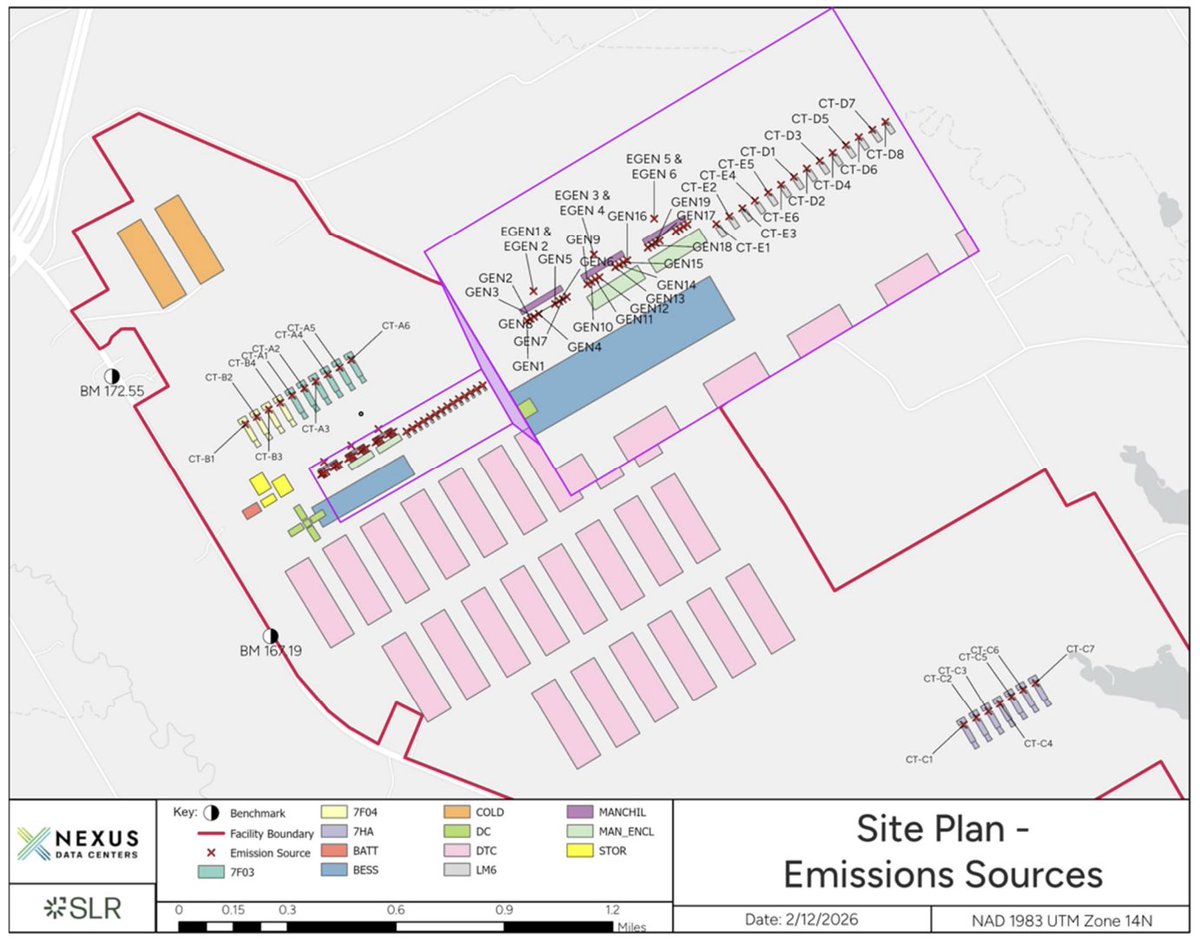Click the 'BM 167.19' benchmark label

tap(270, 651)
